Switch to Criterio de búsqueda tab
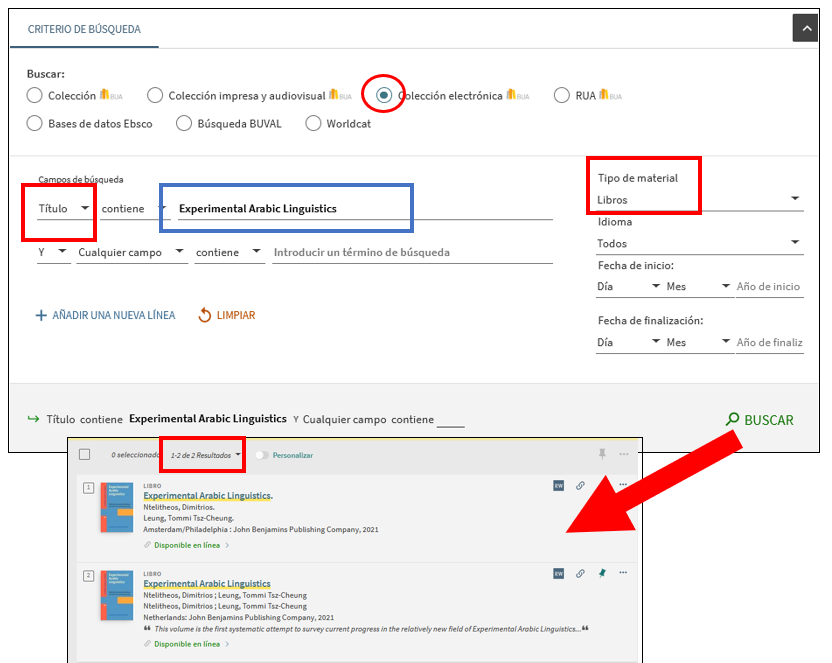Screen dimensions: 832x663 click(84, 29)
